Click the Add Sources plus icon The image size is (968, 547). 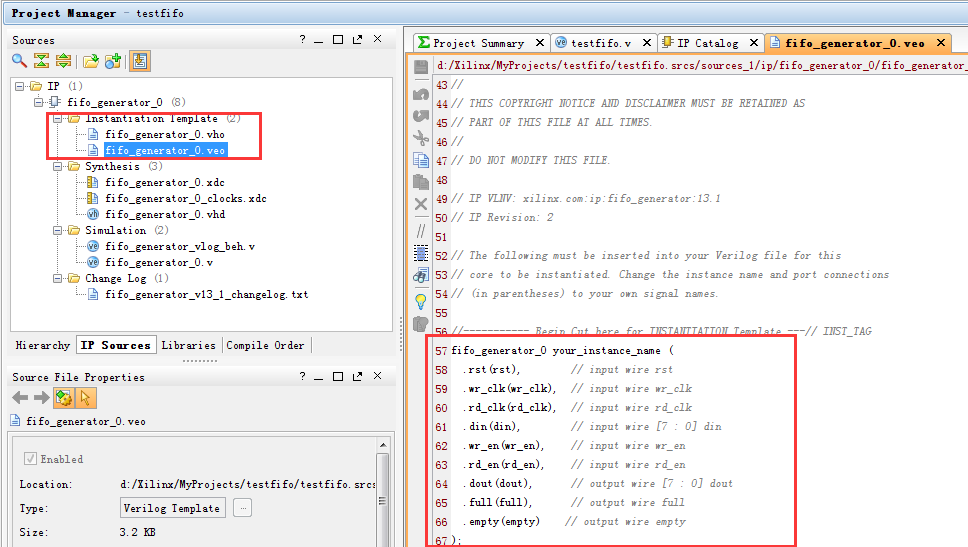point(113,61)
